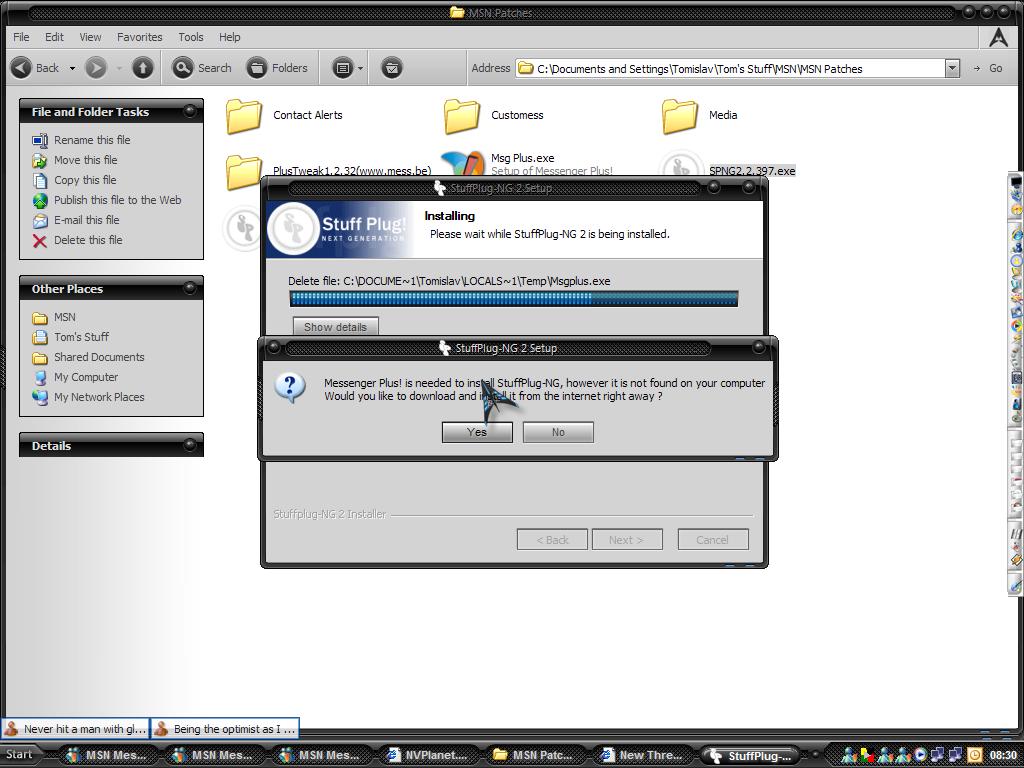This screenshot has width=1024, height=768.
Task: Open the Tools menu
Action: [190, 37]
